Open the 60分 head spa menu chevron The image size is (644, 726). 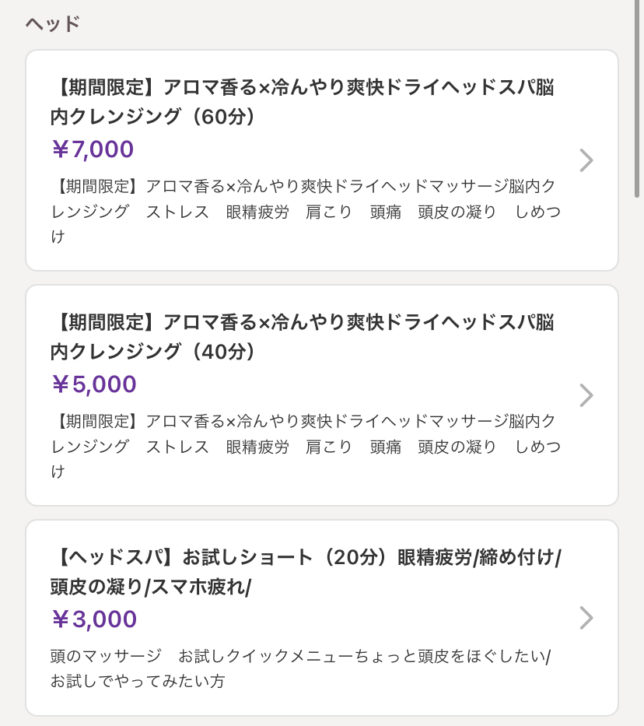[587, 160]
